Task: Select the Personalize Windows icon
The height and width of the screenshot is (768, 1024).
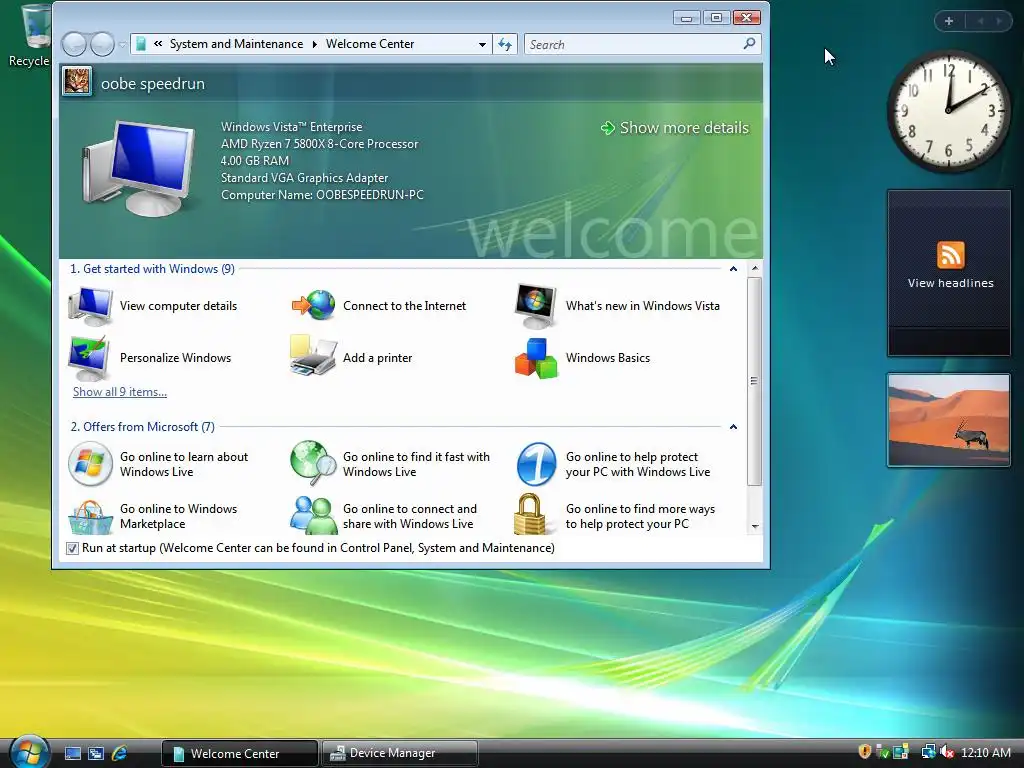Action: 89,358
